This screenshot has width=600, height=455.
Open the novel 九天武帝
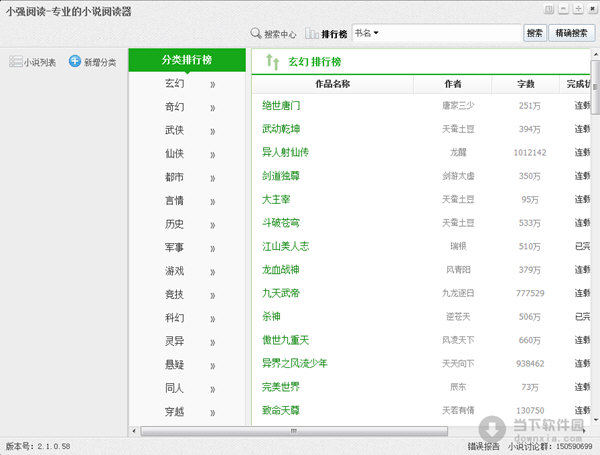[281, 293]
